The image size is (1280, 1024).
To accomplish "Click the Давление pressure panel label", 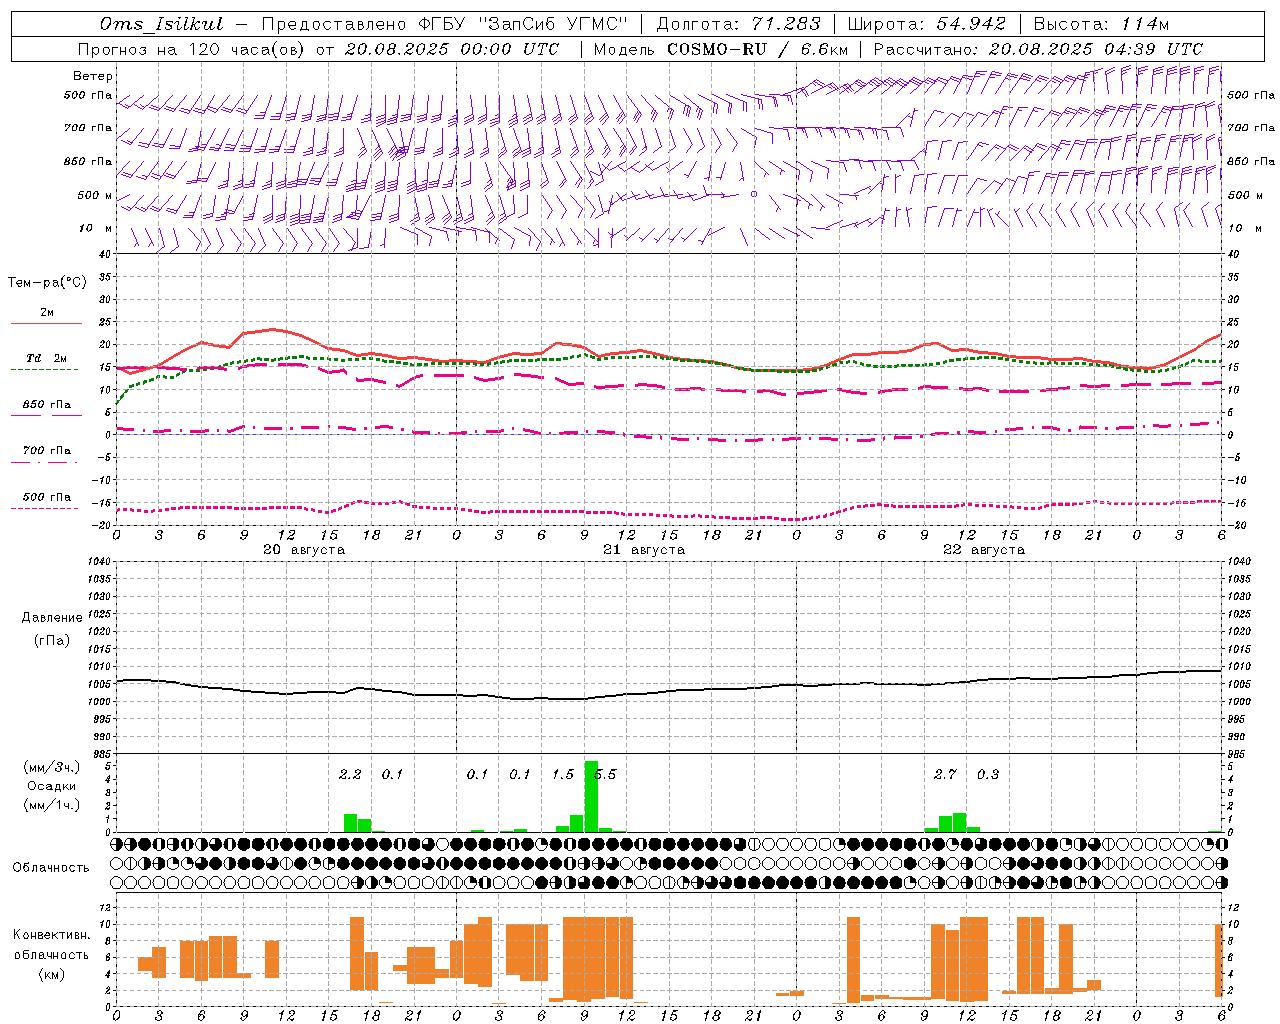I will click(x=52, y=618).
